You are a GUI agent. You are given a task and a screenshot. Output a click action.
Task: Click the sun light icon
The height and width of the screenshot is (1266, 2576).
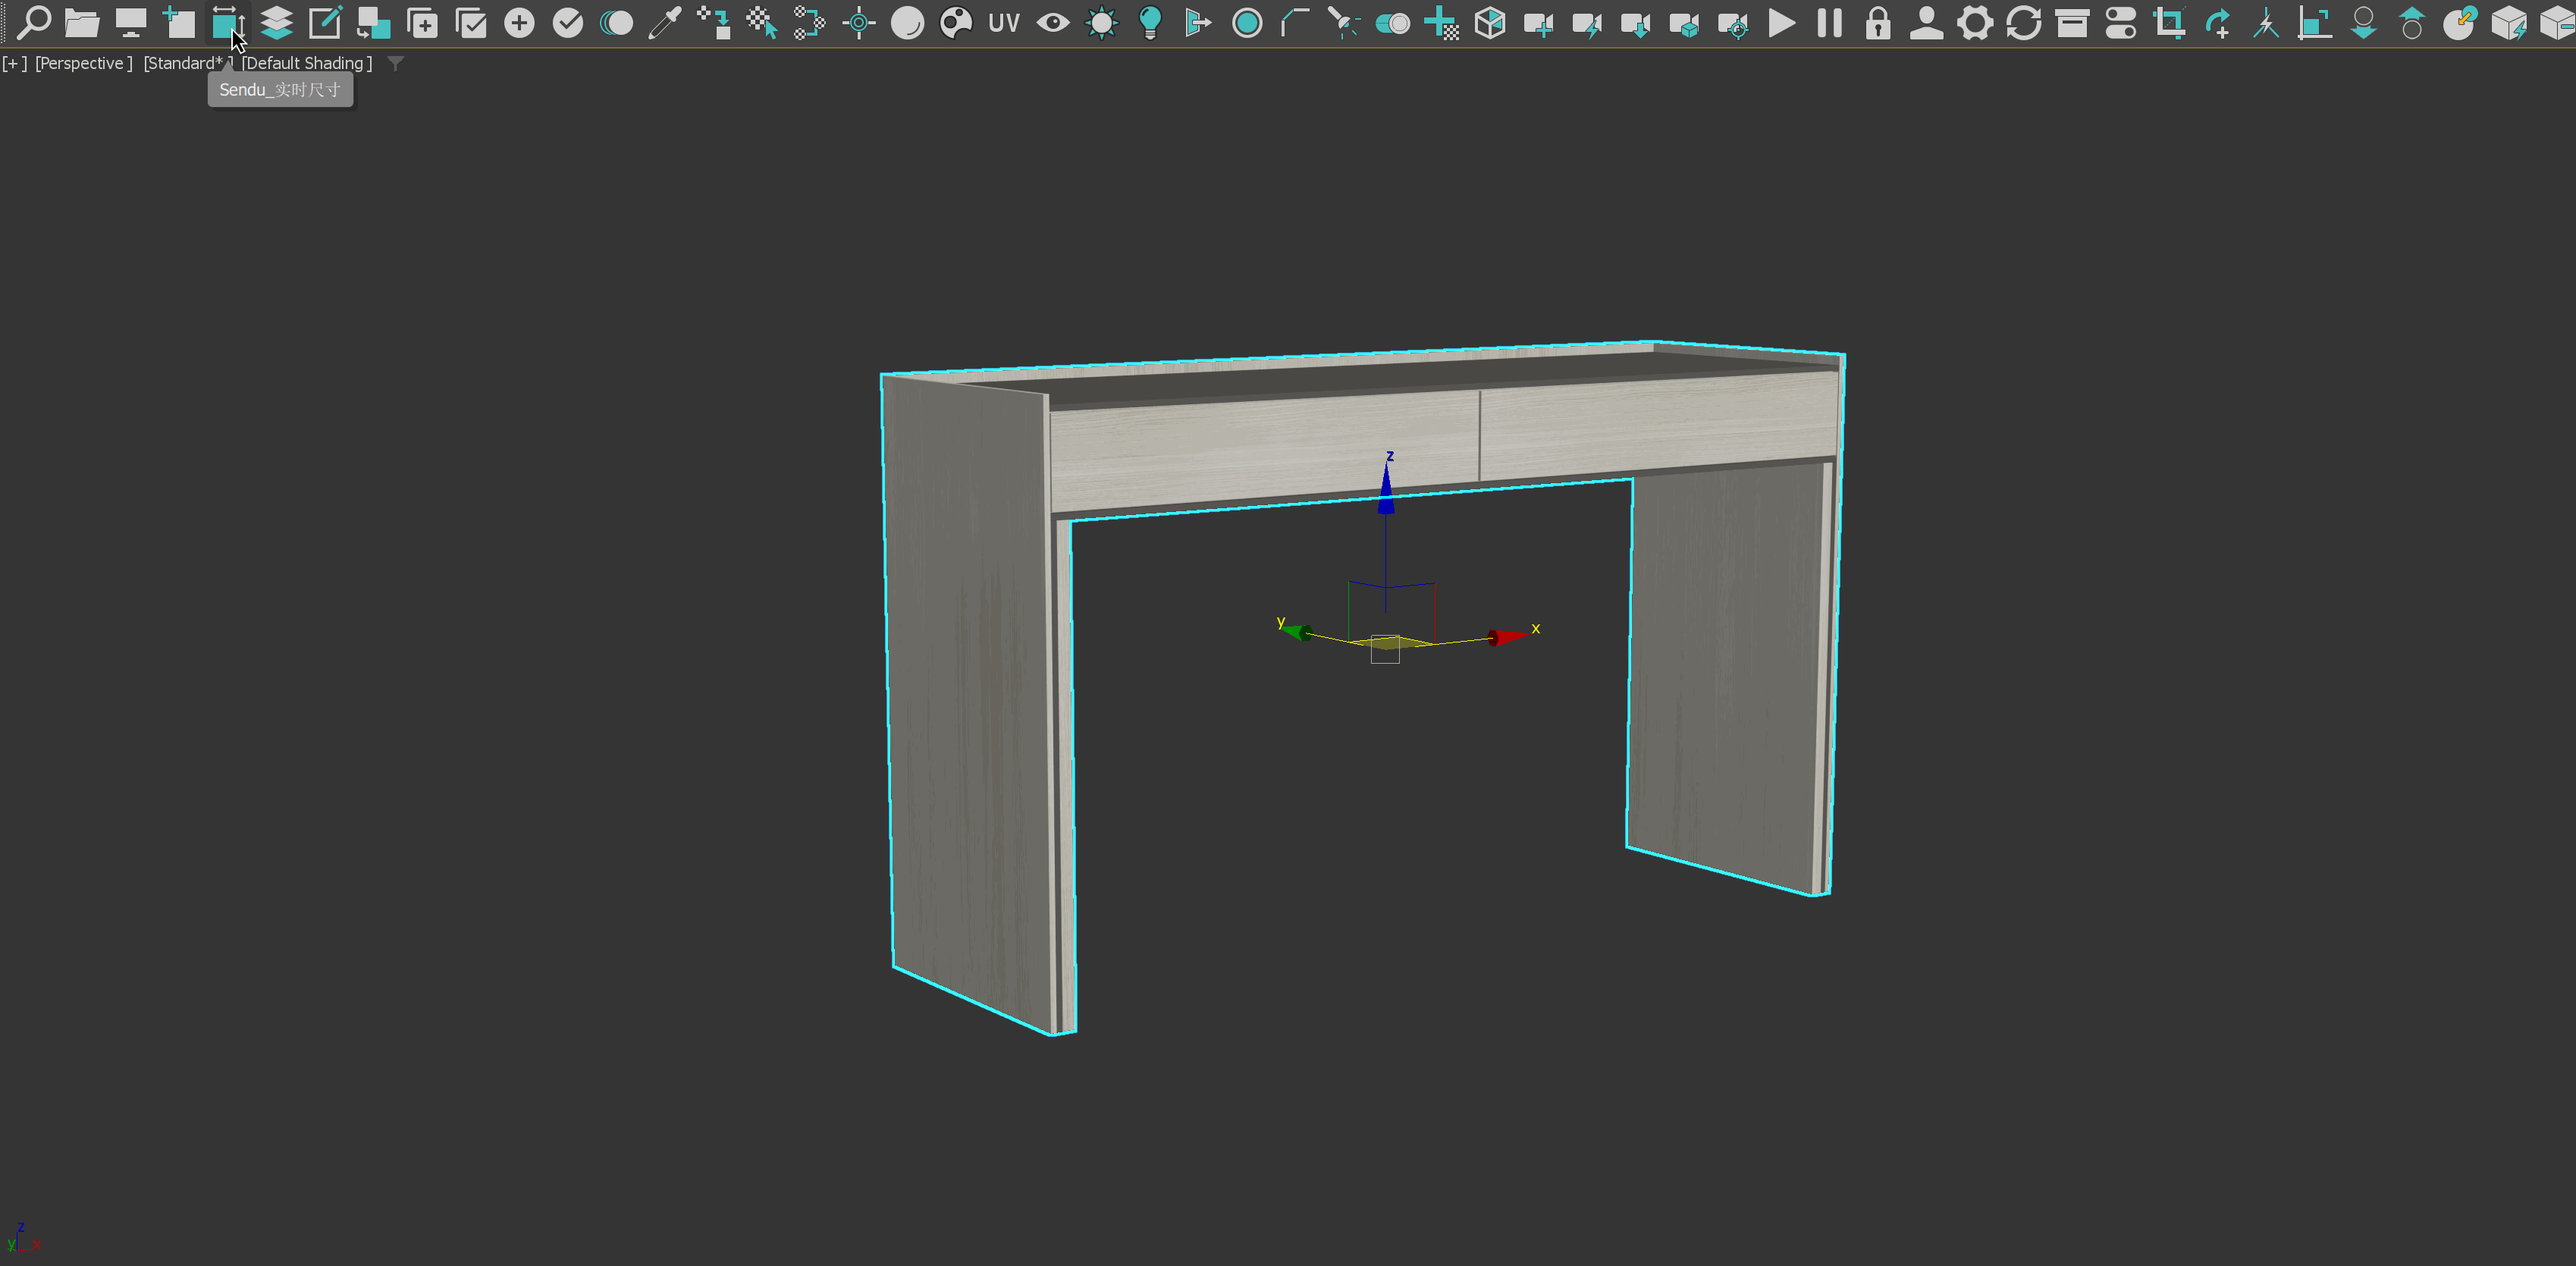1101,22
